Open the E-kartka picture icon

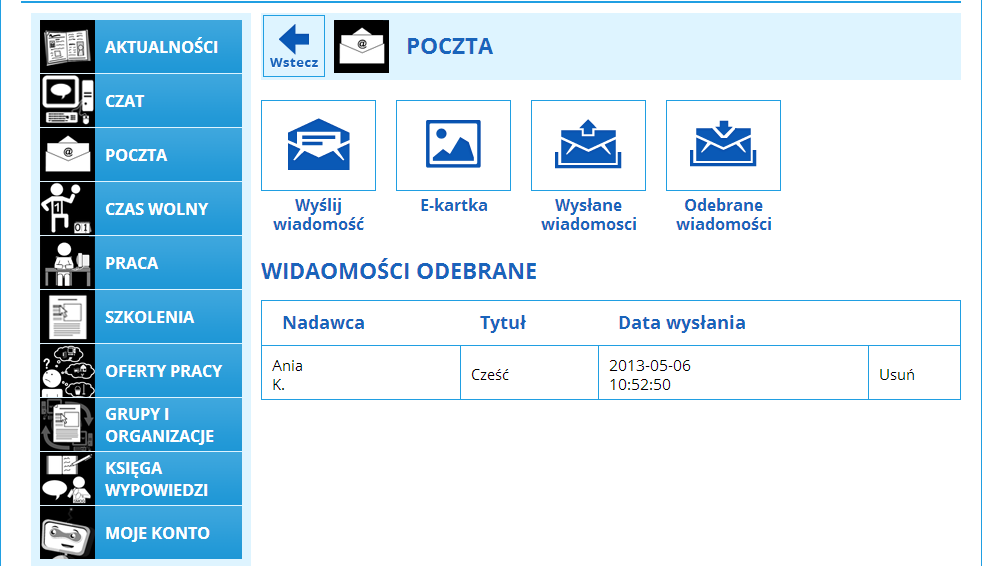point(453,145)
